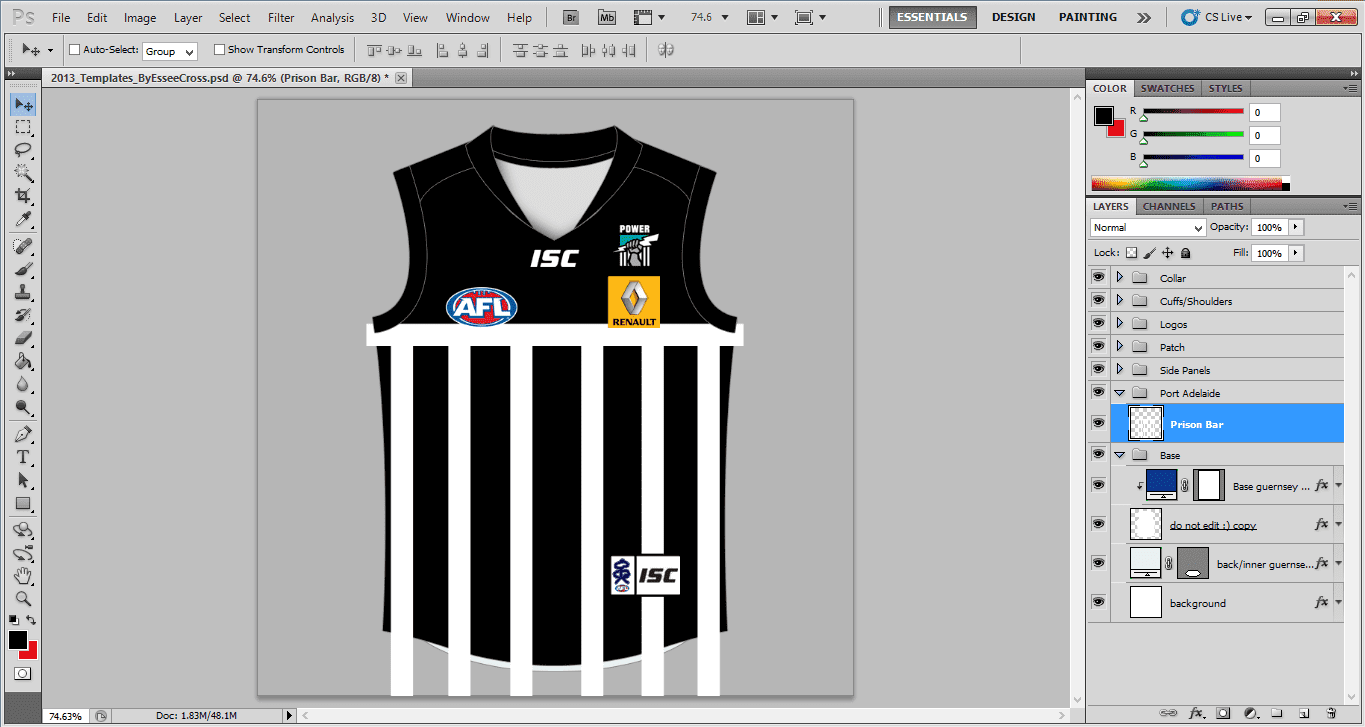Screen dimensions: 1365x727
Task: Collapse the Port Adelaide layer group
Action: point(1119,393)
